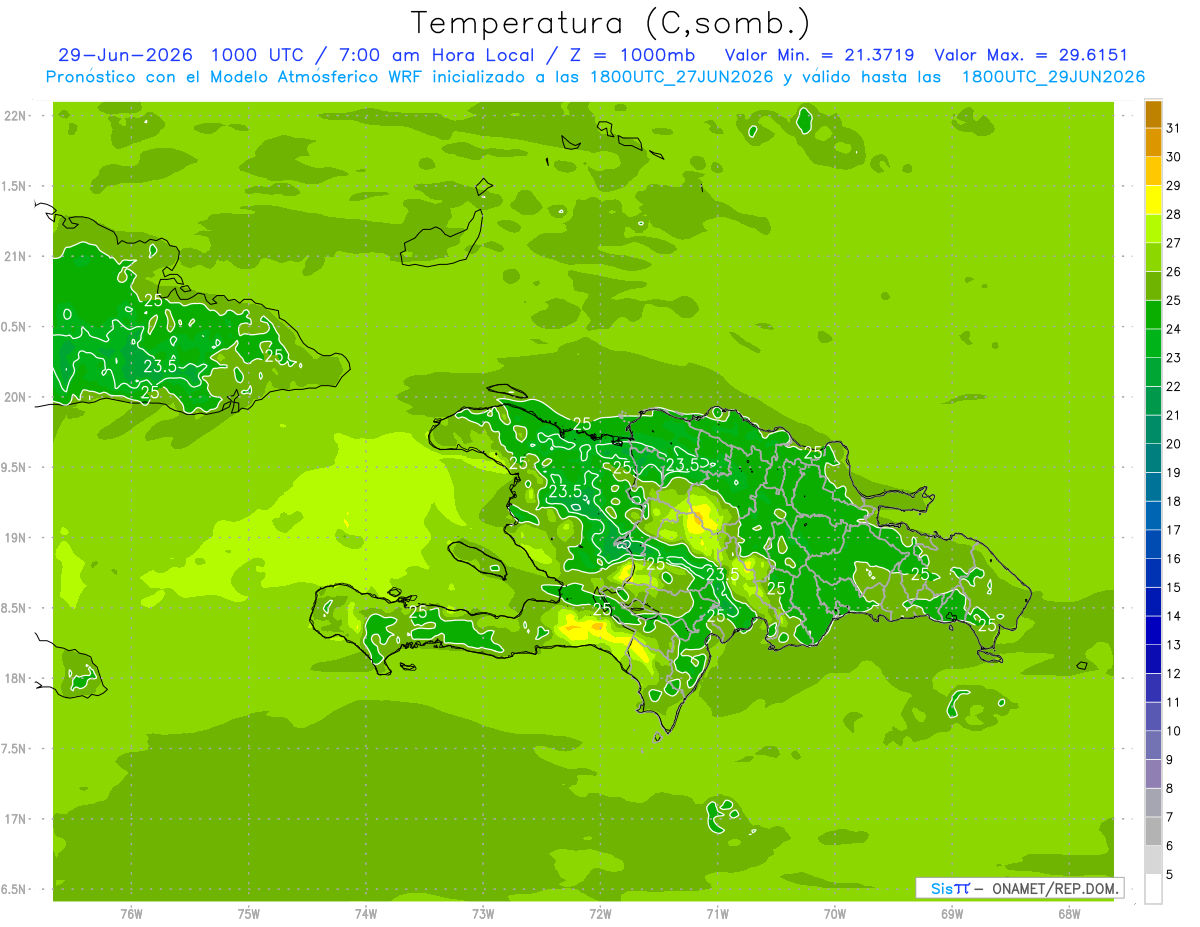Viewport: 1200px width, 927px height.
Task: Click the 21N latitude label
Action: pyautogui.click(x=15, y=257)
